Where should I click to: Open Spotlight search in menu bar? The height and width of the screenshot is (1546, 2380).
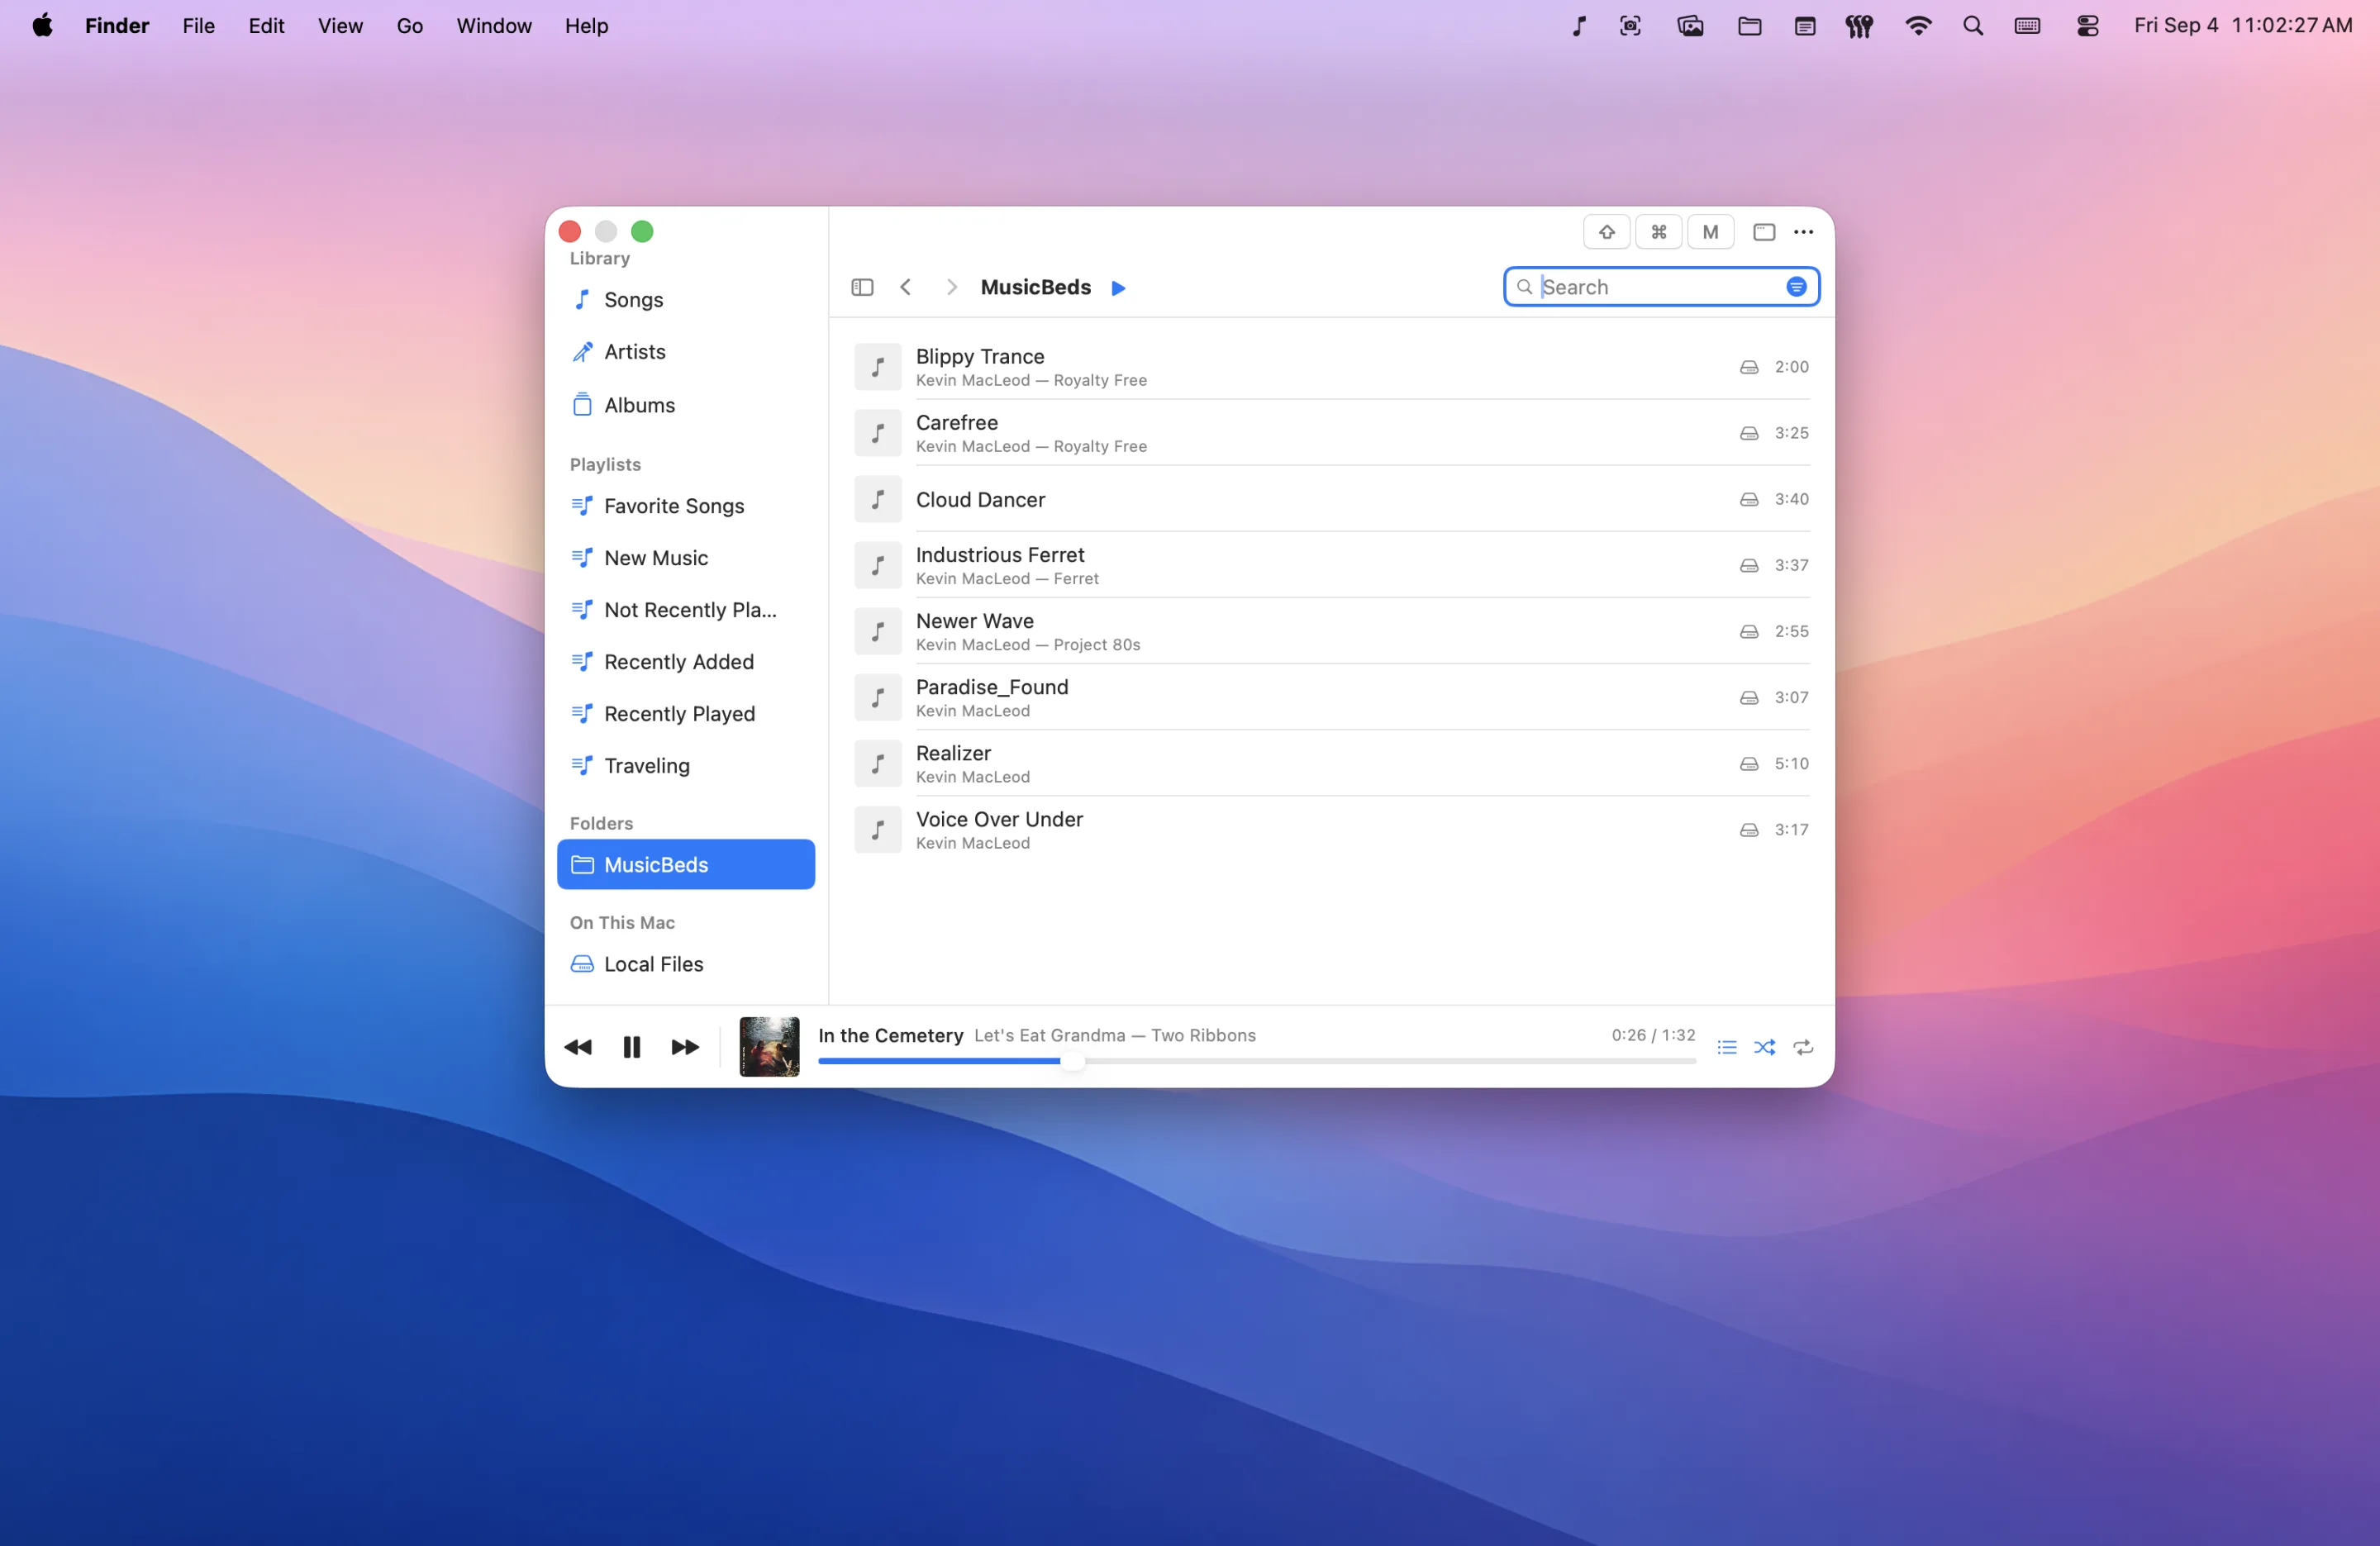(1973, 26)
